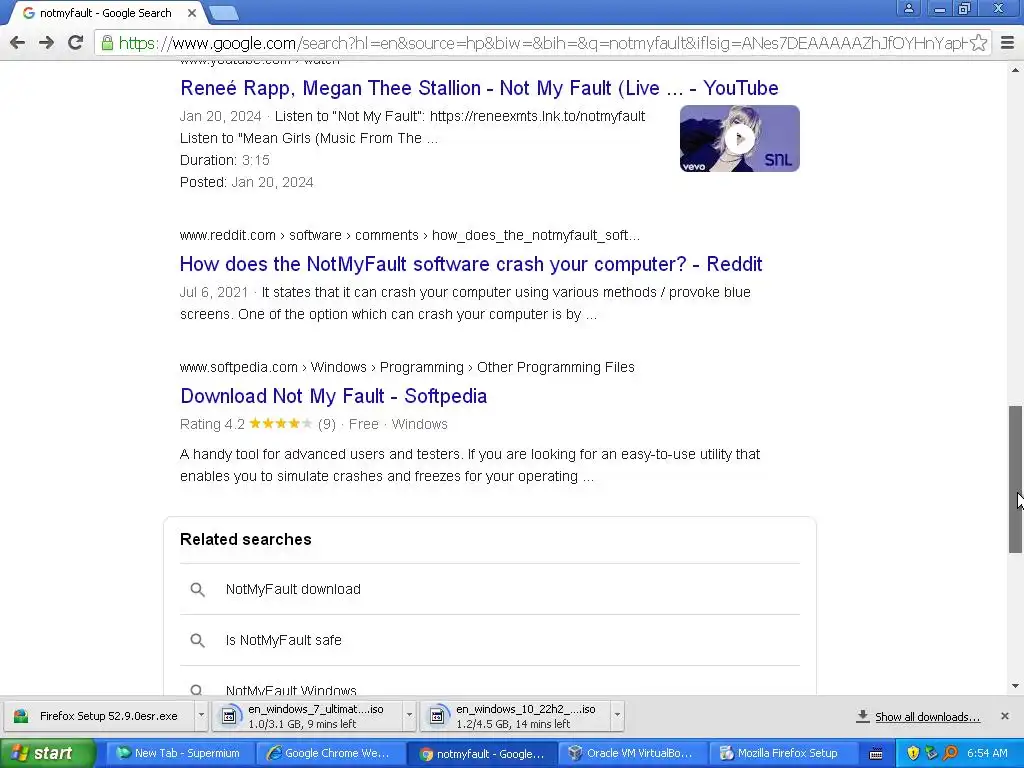Go forward using browser forward arrow

(46, 43)
